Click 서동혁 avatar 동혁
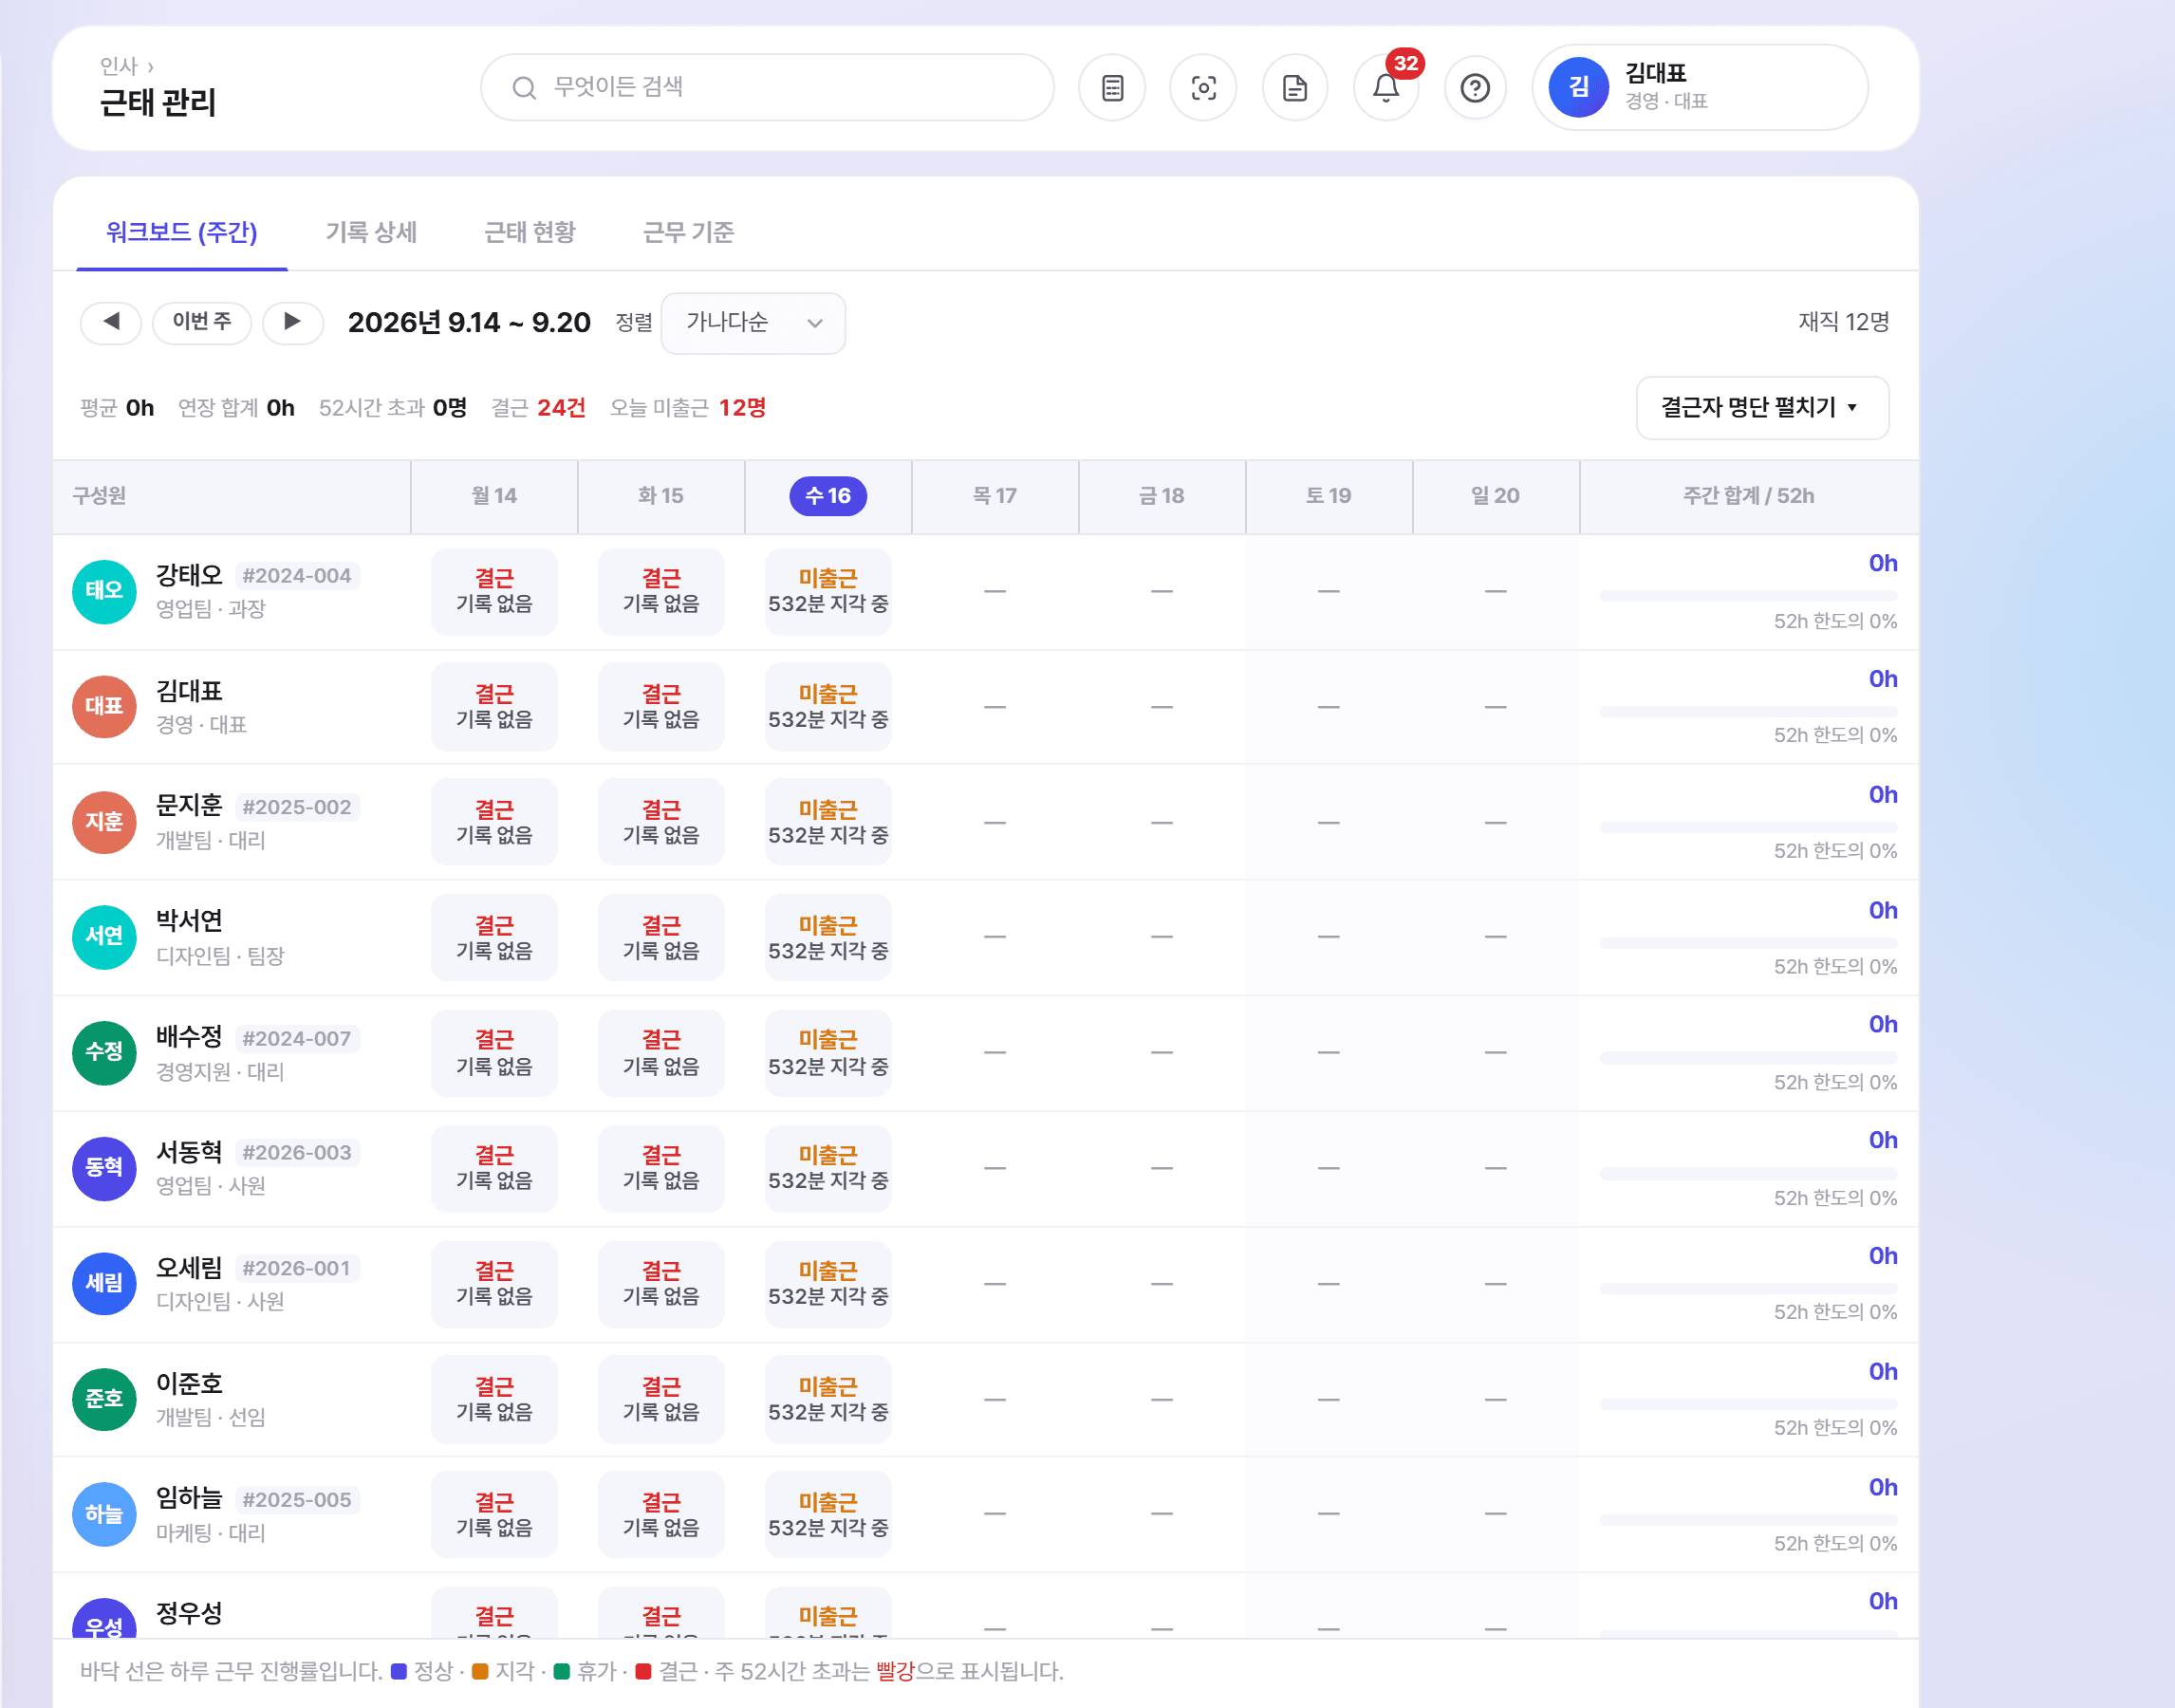This screenshot has height=1708, width=2175. tap(104, 1168)
